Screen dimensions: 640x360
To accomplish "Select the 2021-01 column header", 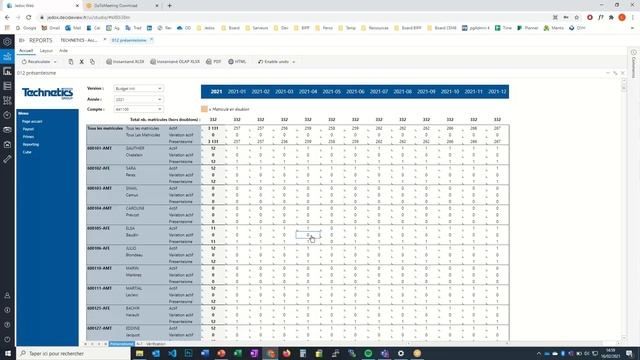I will click(x=237, y=92).
